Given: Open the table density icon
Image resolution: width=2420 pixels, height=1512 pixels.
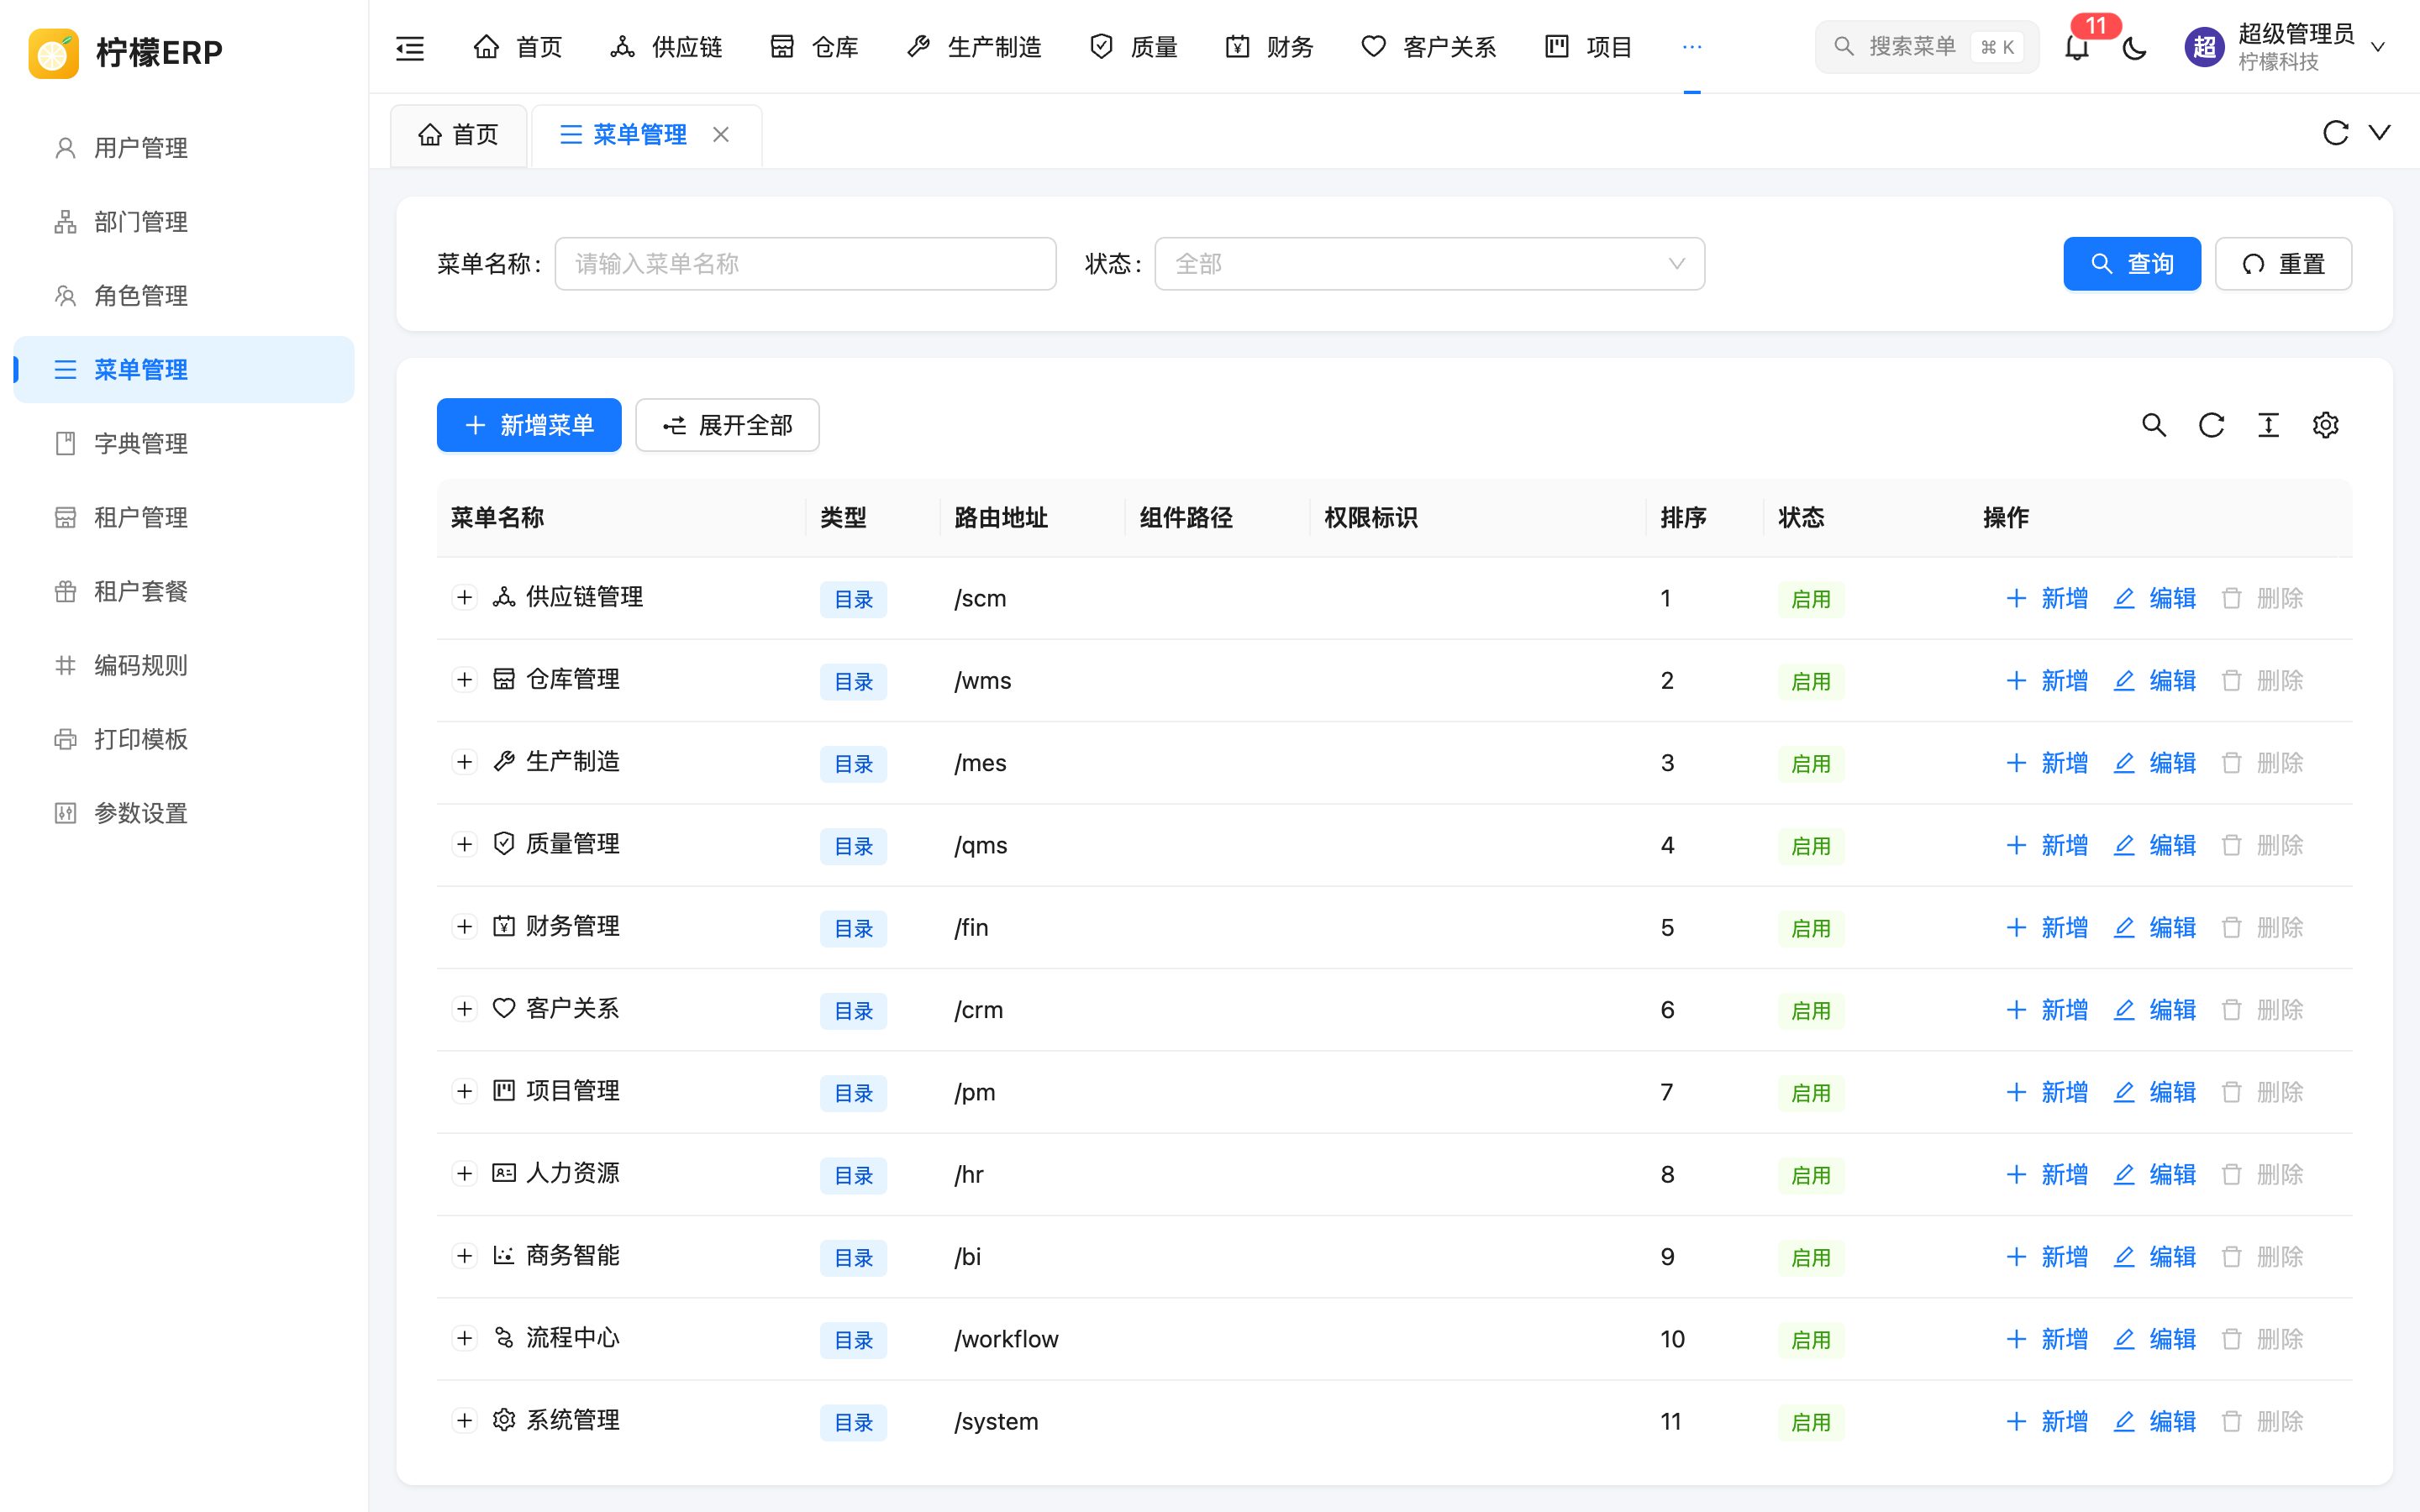Looking at the screenshot, I should [2268, 425].
